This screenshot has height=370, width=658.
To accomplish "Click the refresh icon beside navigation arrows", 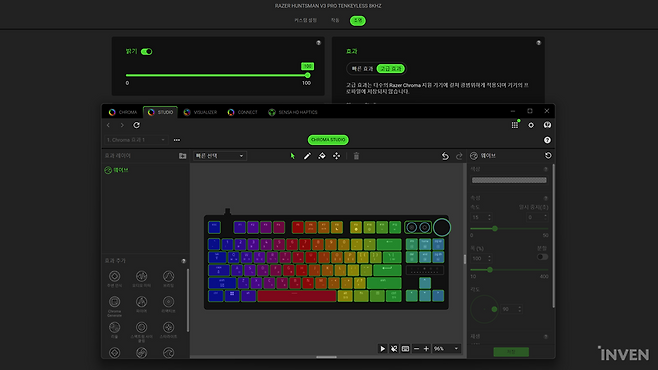I will pyautogui.click(x=136, y=125).
